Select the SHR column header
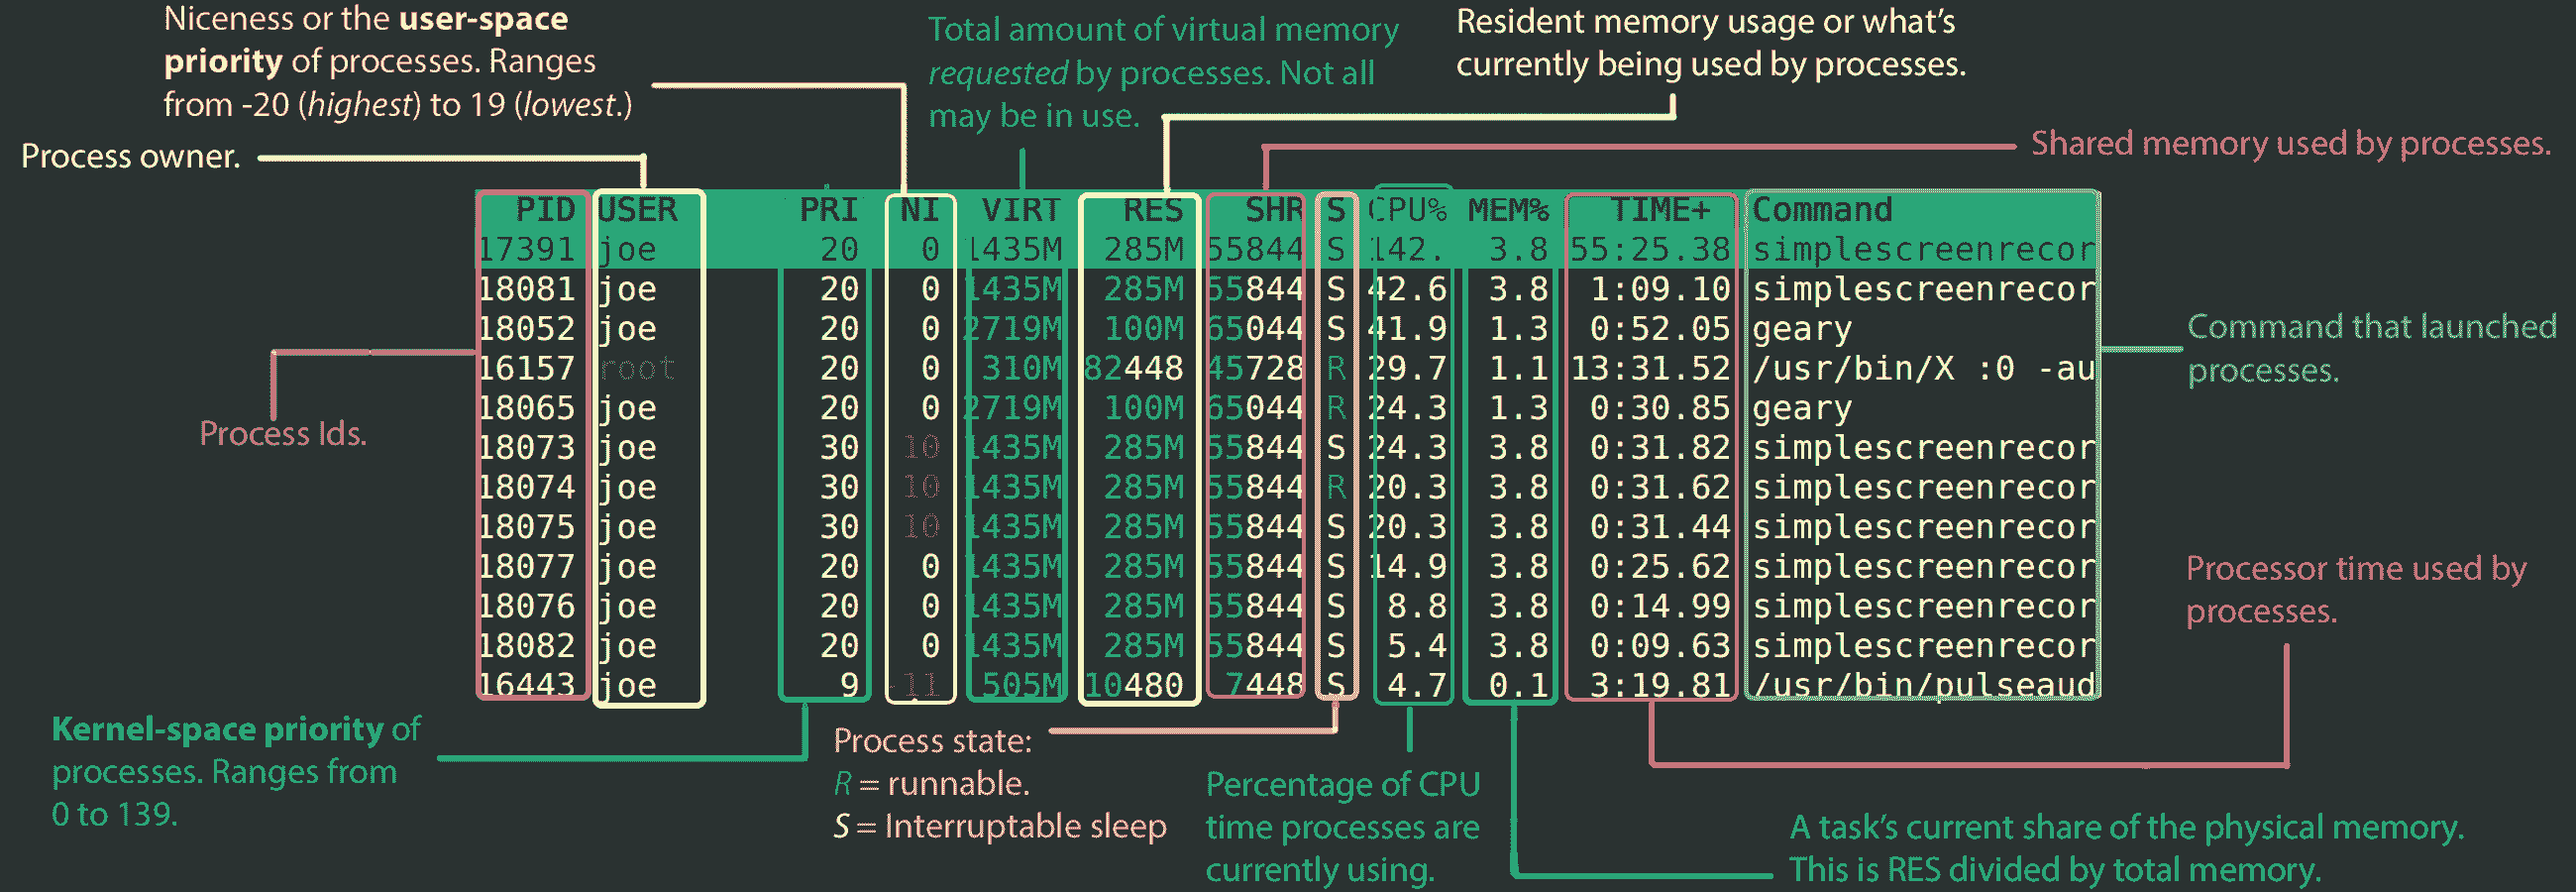The height and width of the screenshot is (892, 2576). coord(1272,210)
